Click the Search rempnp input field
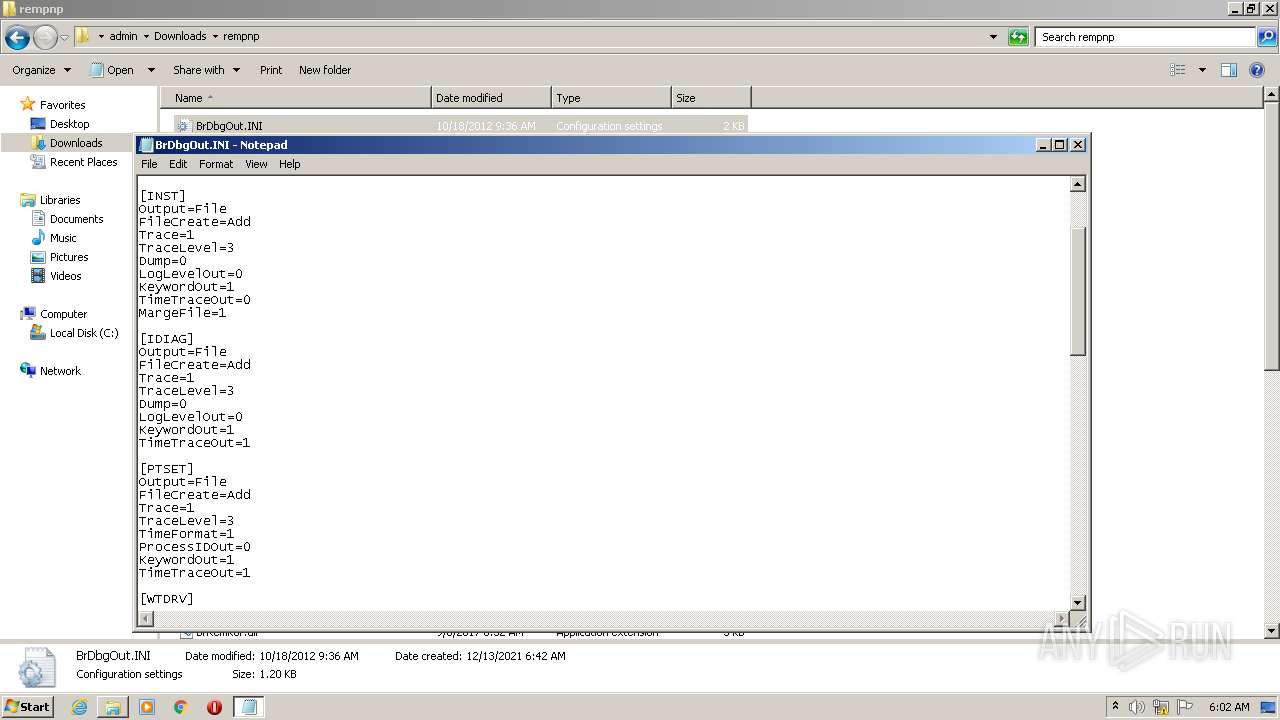The height and width of the screenshot is (720, 1280). (x=1146, y=37)
